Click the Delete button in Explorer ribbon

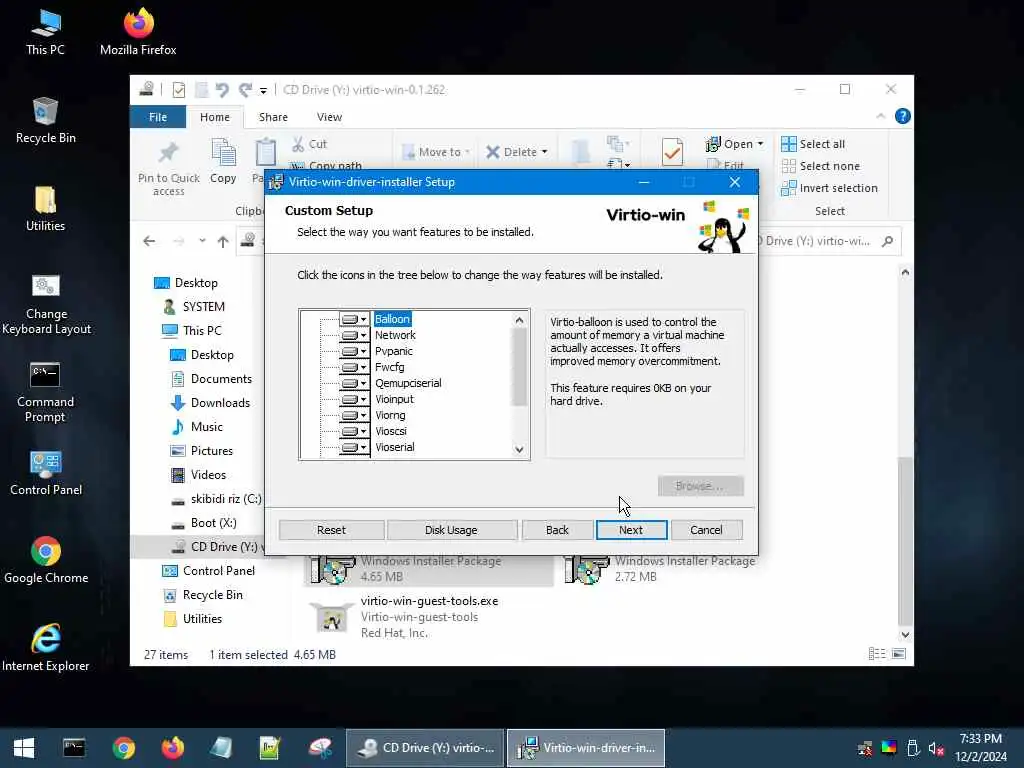[517, 152]
